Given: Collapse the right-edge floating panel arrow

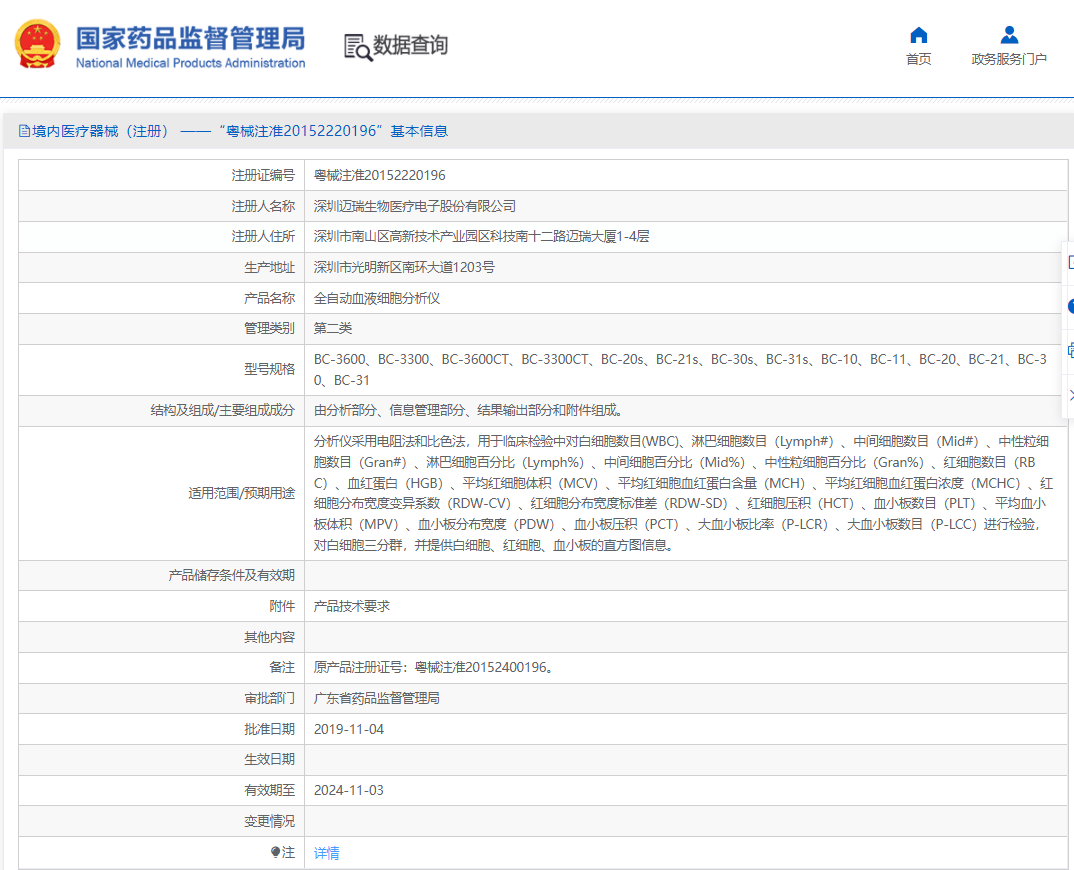Looking at the screenshot, I should [1070, 396].
